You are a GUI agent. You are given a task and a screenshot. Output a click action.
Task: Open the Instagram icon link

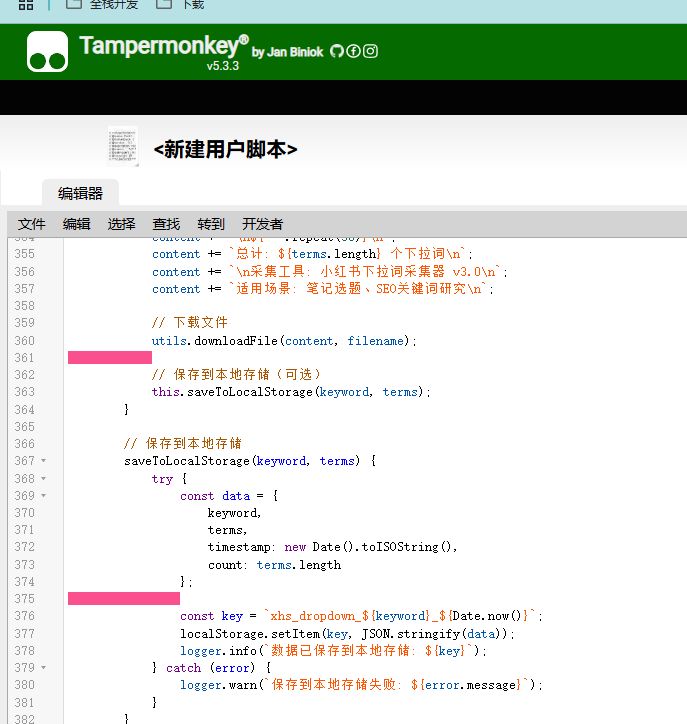point(370,52)
